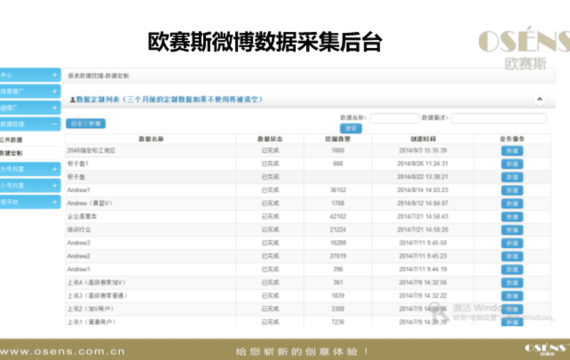This screenshot has height=360, width=570.
Task: Focus the 数据描述 search field
Action: coord(499,118)
